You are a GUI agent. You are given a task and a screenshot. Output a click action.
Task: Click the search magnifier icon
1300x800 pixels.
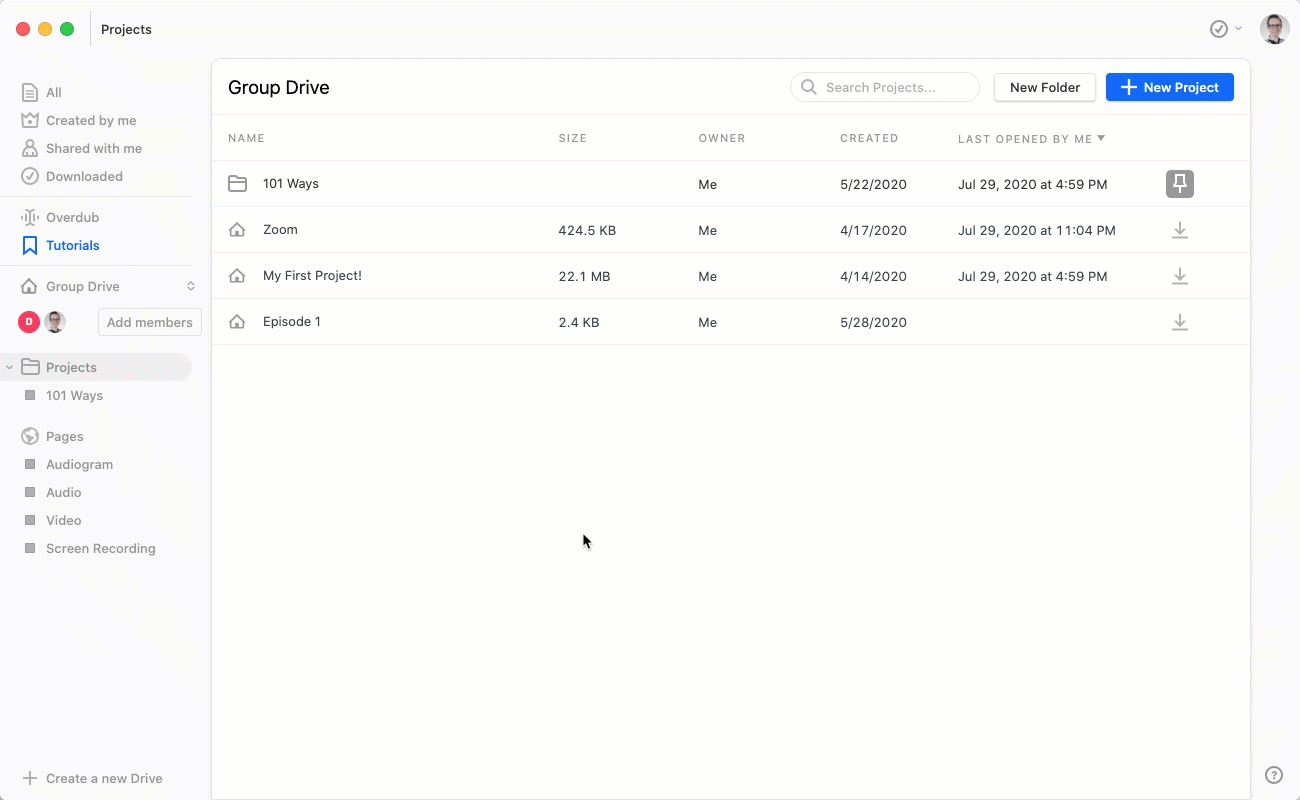(809, 87)
